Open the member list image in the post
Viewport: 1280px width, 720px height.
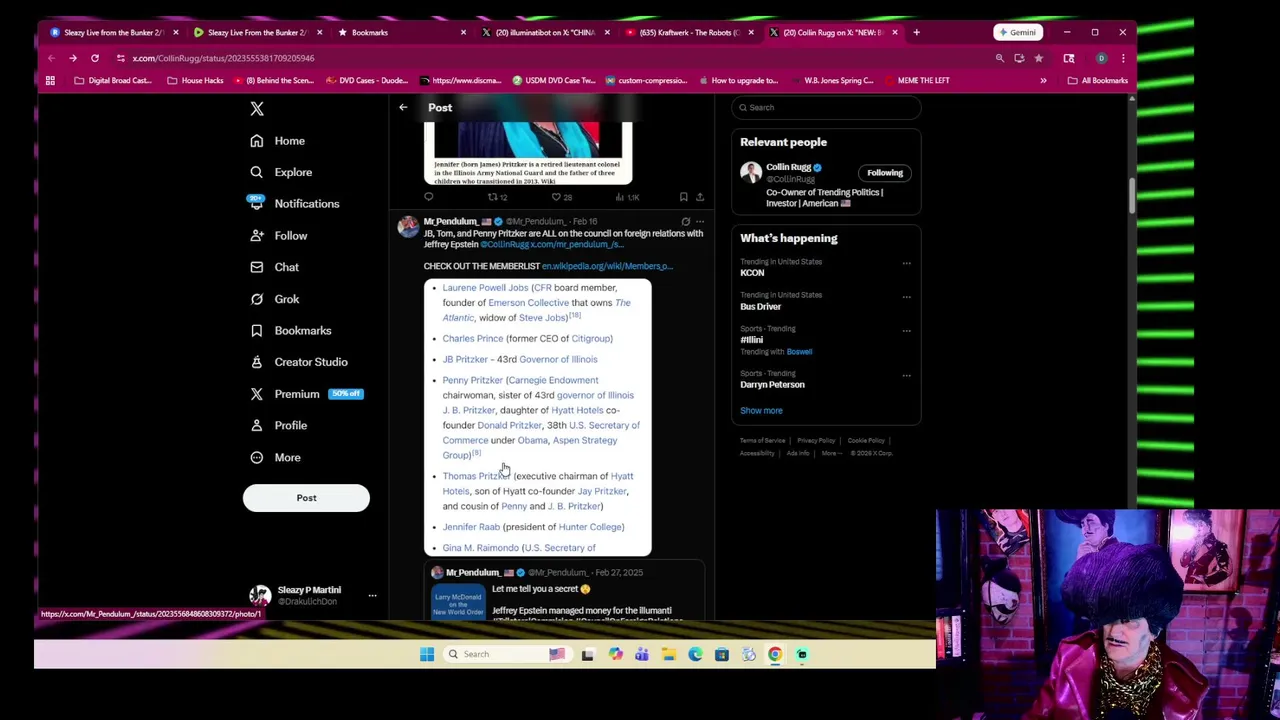[x=538, y=417]
